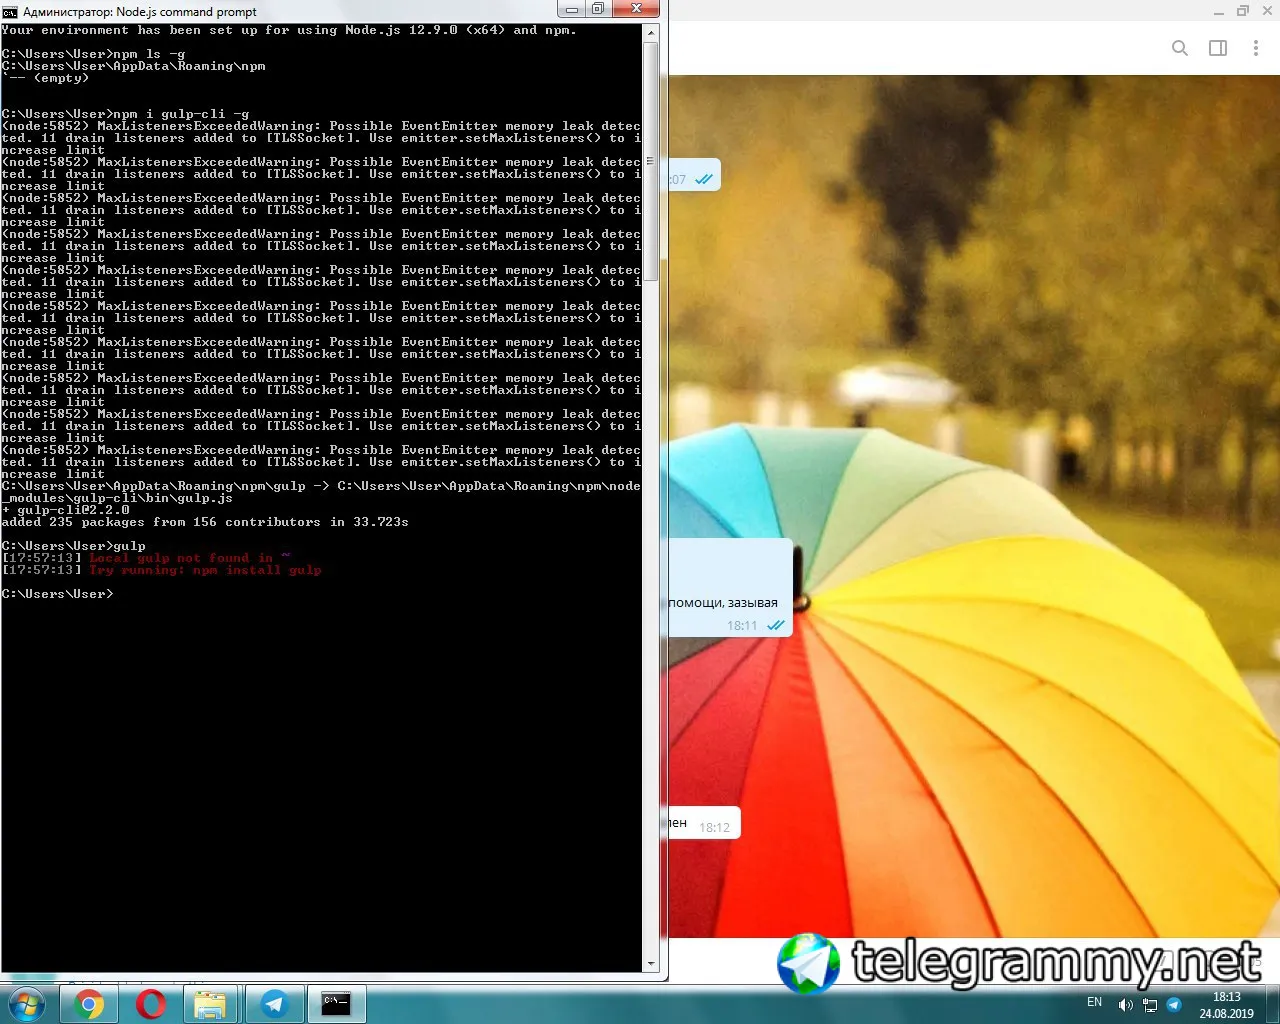
Task: Open the volume control in the system tray
Action: [1125, 1005]
